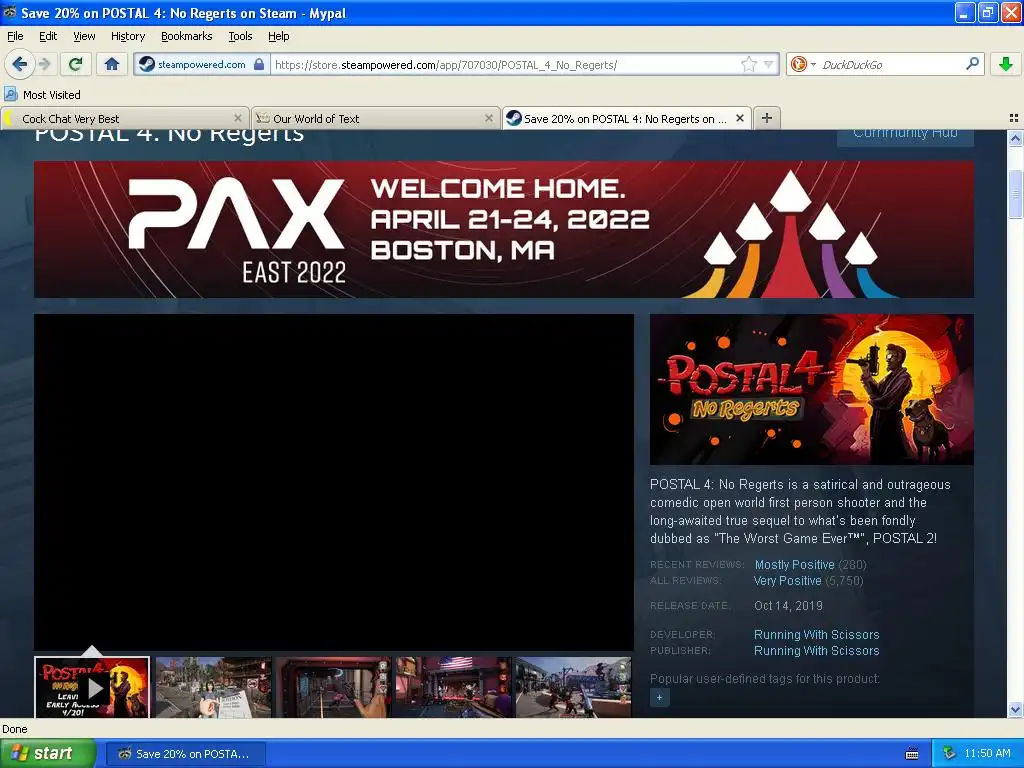Screen dimensions: 1024x768
Task: Bookmark this page with the star icon
Action: [748, 64]
